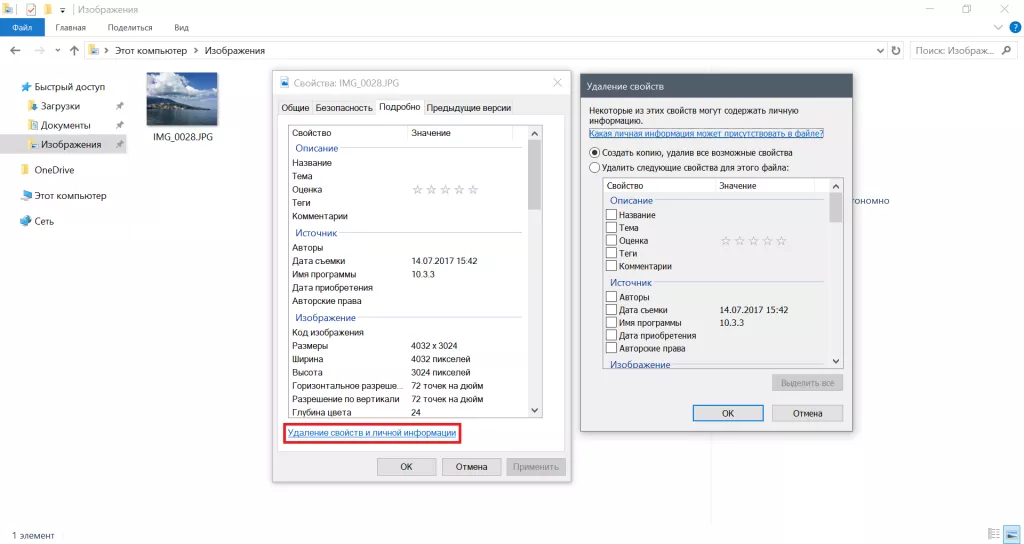Check the Дата съемки checkbox

click(x=611, y=310)
